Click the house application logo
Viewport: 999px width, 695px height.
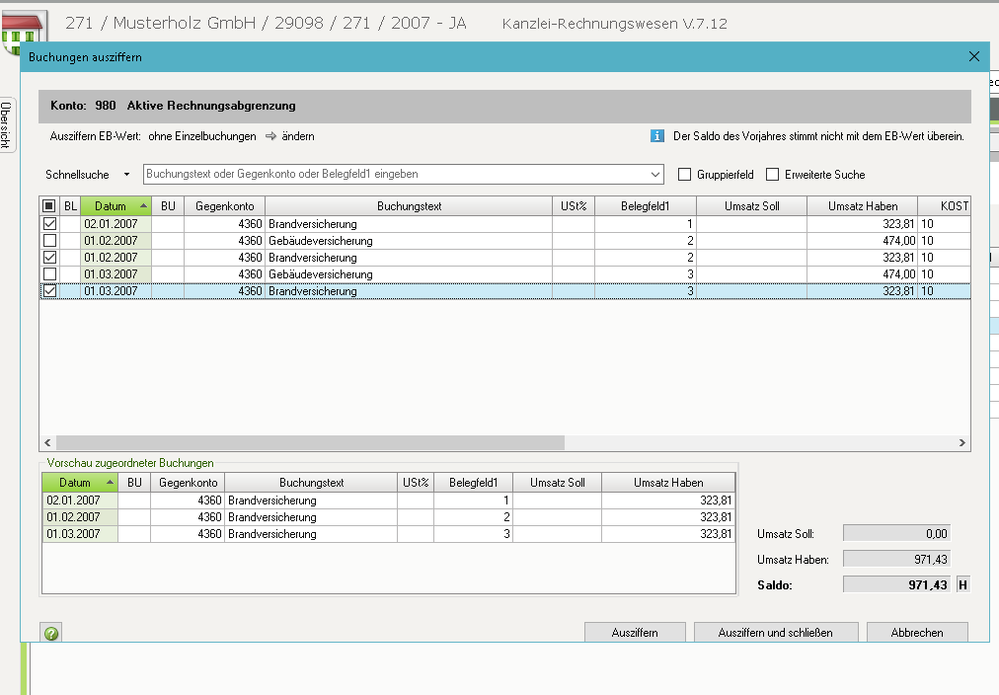[x=24, y=31]
